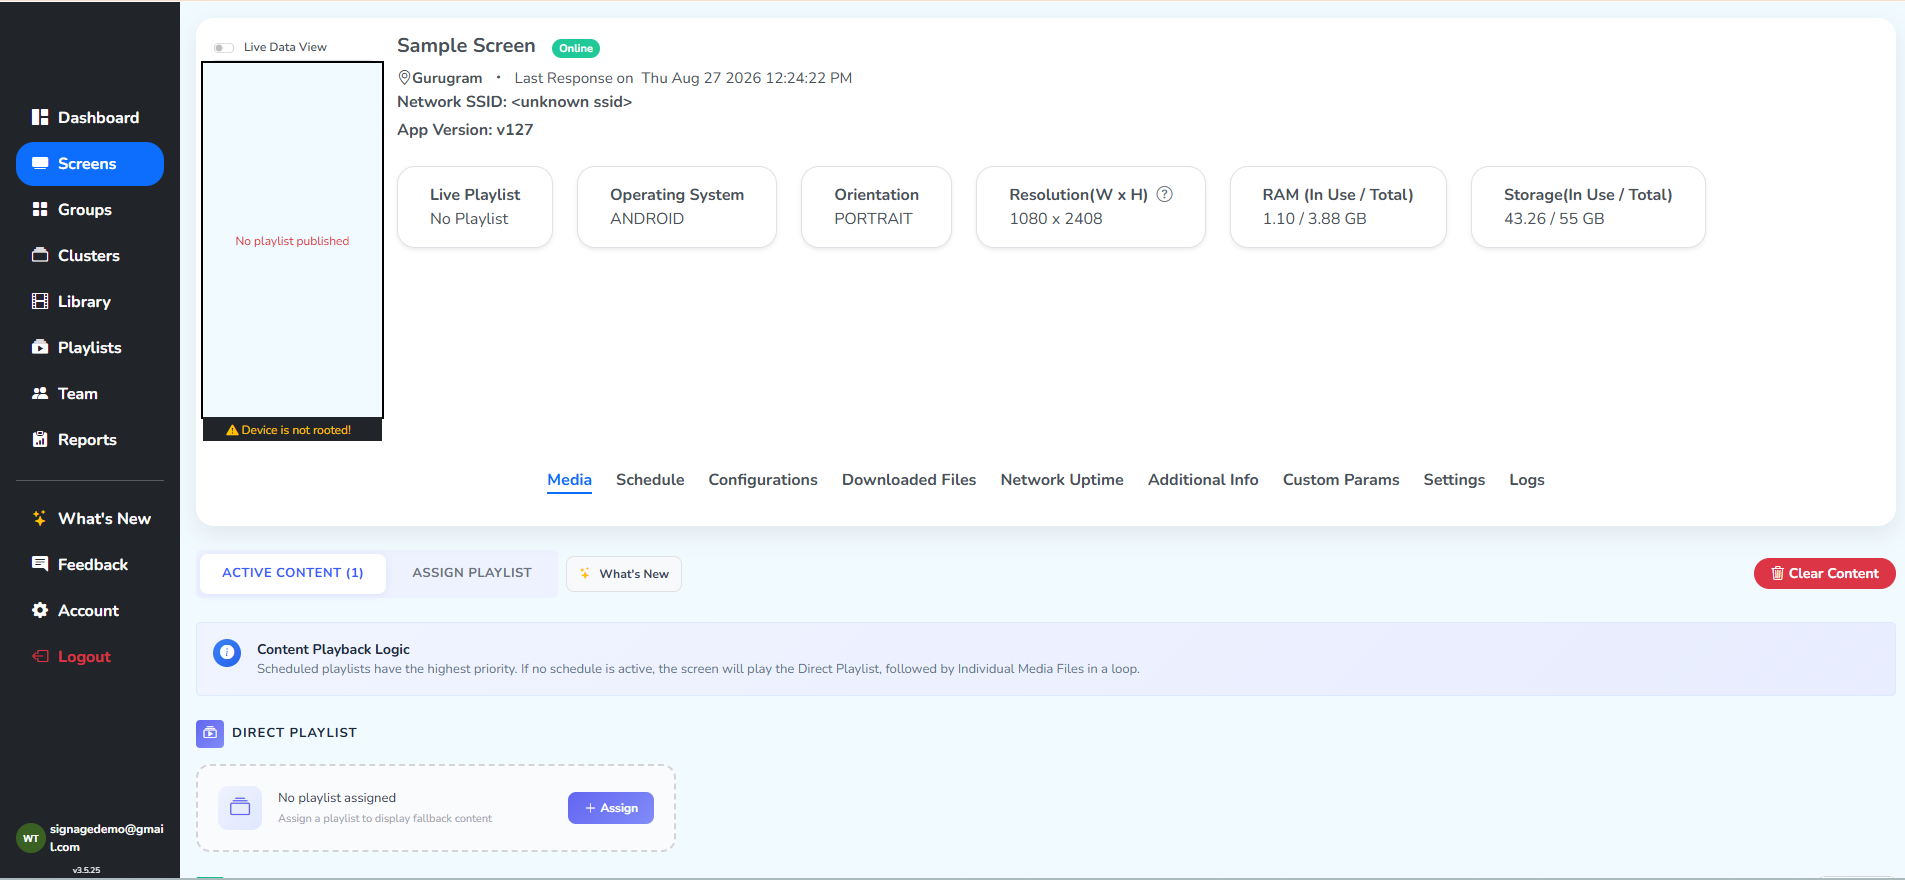Open the Custom Params tab
The height and width of the screenshot is (880, 1905).
click(x=1341, y=480)
